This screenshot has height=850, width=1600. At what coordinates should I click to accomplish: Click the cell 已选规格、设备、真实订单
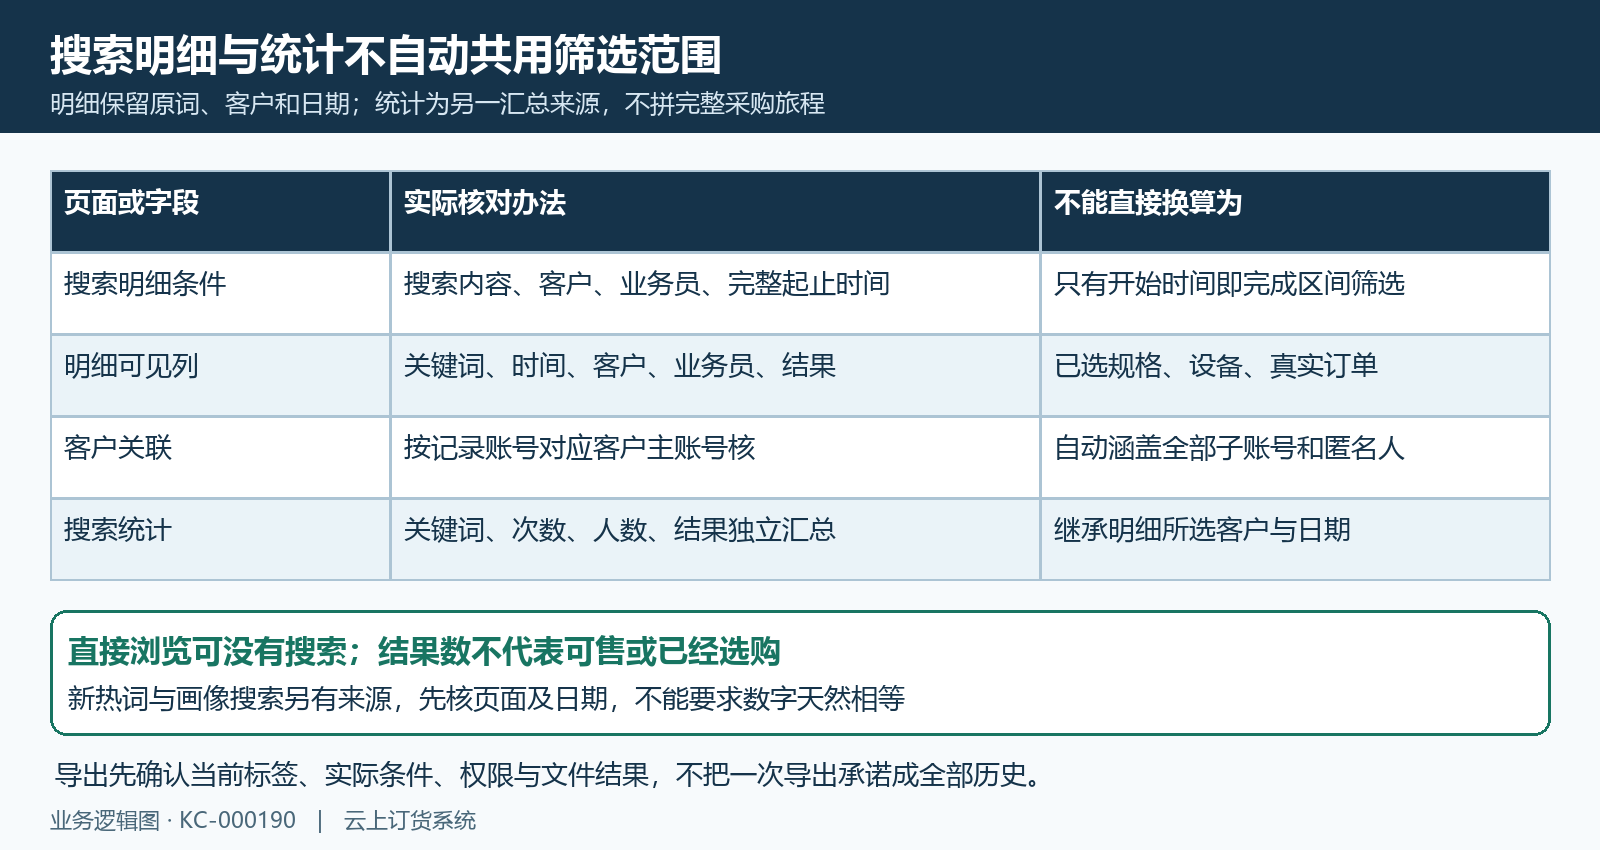(1295, 375)
